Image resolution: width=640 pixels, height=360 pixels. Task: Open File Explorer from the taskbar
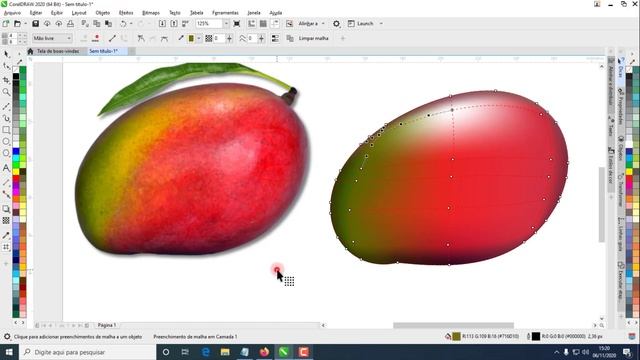tap(225, 352)
